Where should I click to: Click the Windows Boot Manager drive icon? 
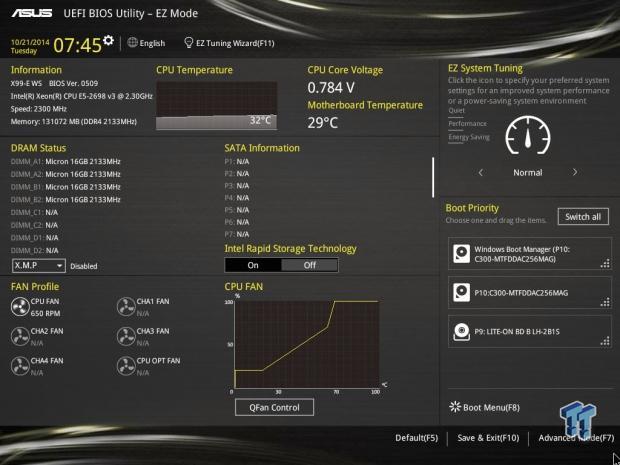pyautogui.click(x=461, y=254)
